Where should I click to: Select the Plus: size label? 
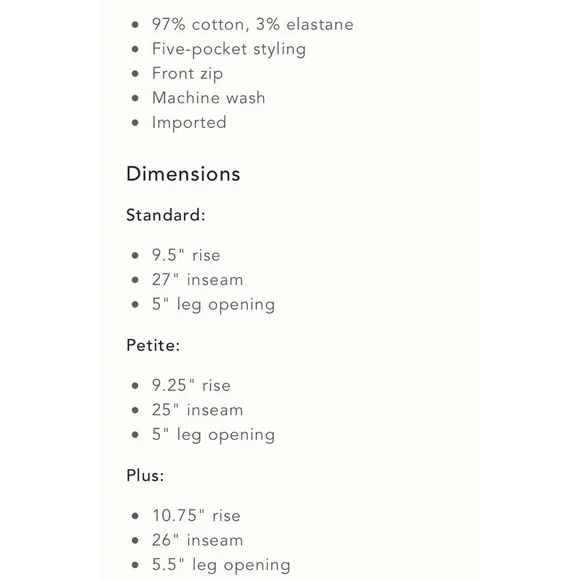[145, 475]
